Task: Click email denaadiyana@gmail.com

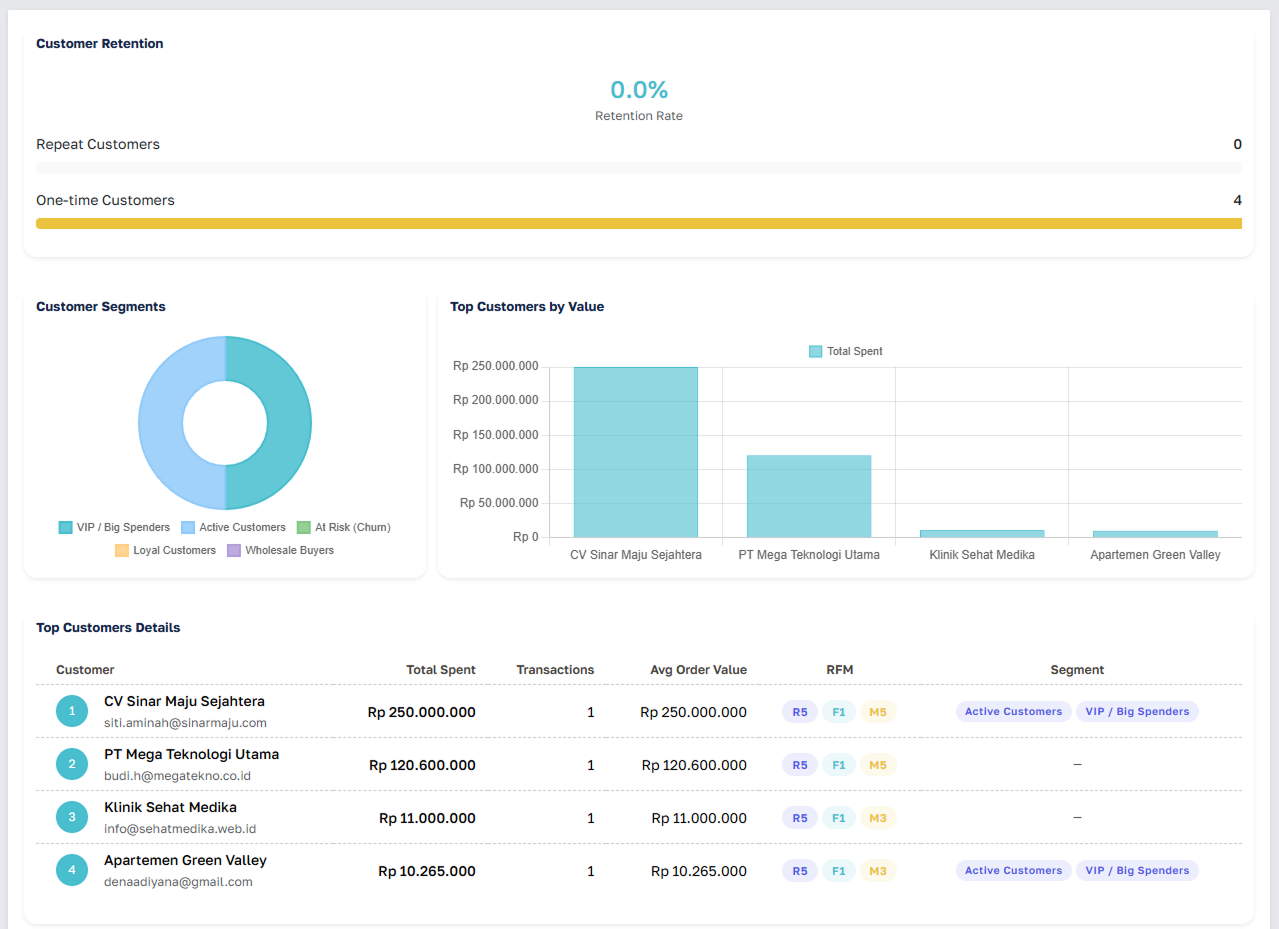Action: tap(178, 882)
